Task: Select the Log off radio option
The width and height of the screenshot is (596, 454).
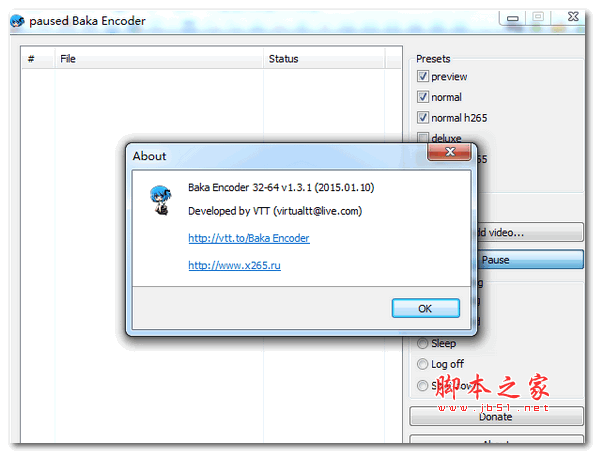Action: [x=422, y=364]
